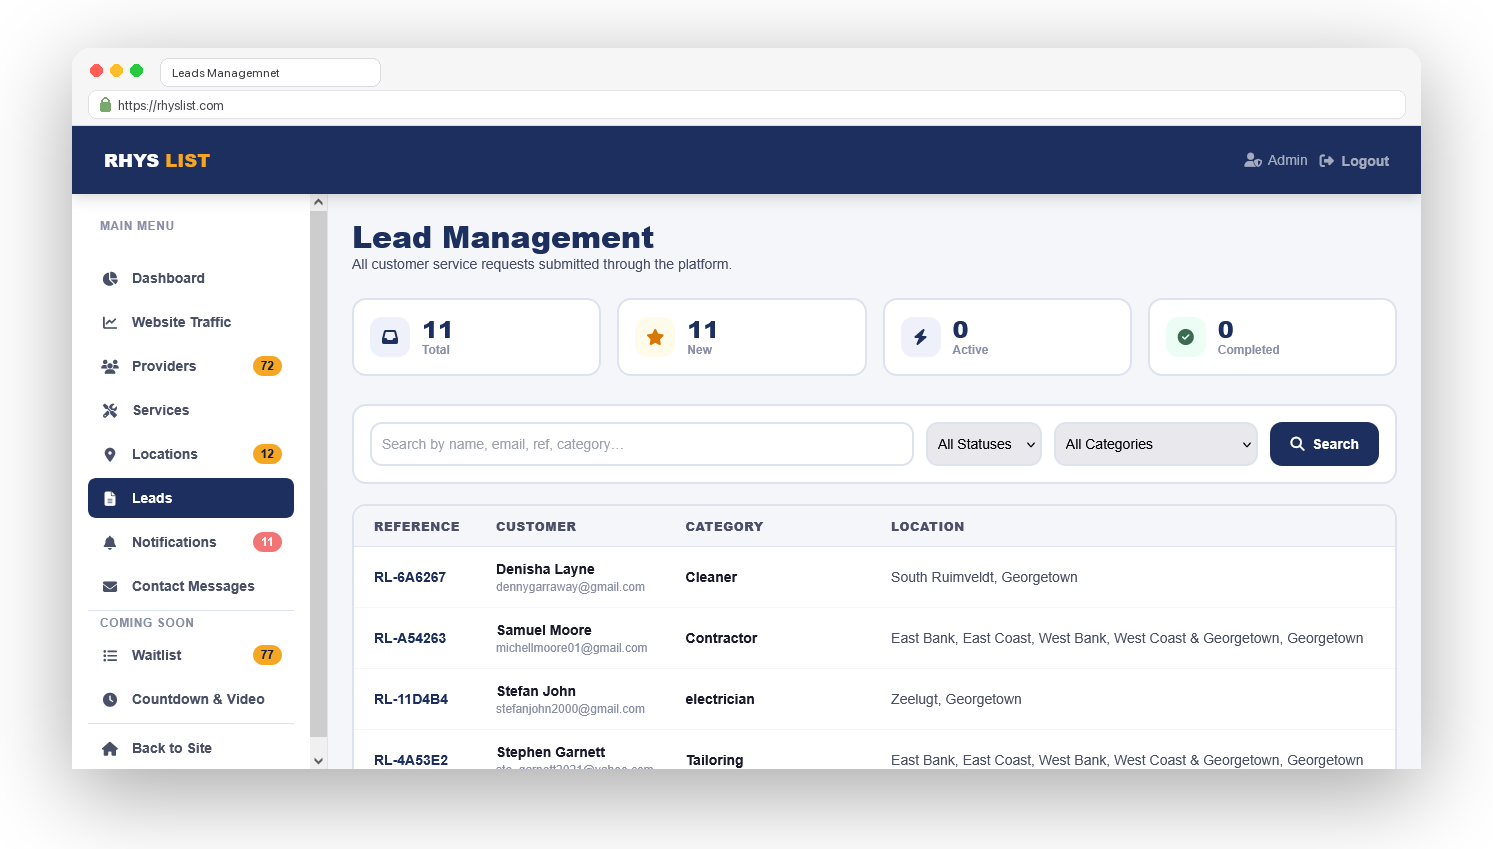
Task: Click the Contact Messages menu label
Action: click(193, 586)
